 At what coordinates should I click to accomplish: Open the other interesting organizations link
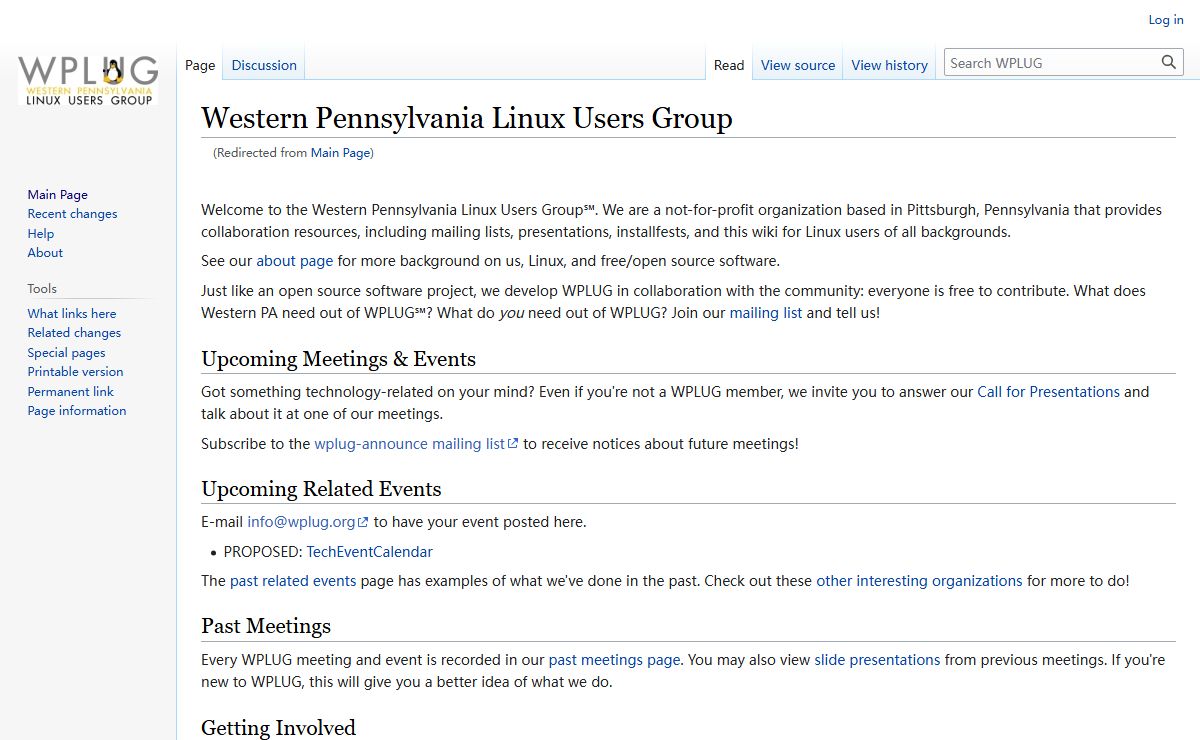click(919, 581)
